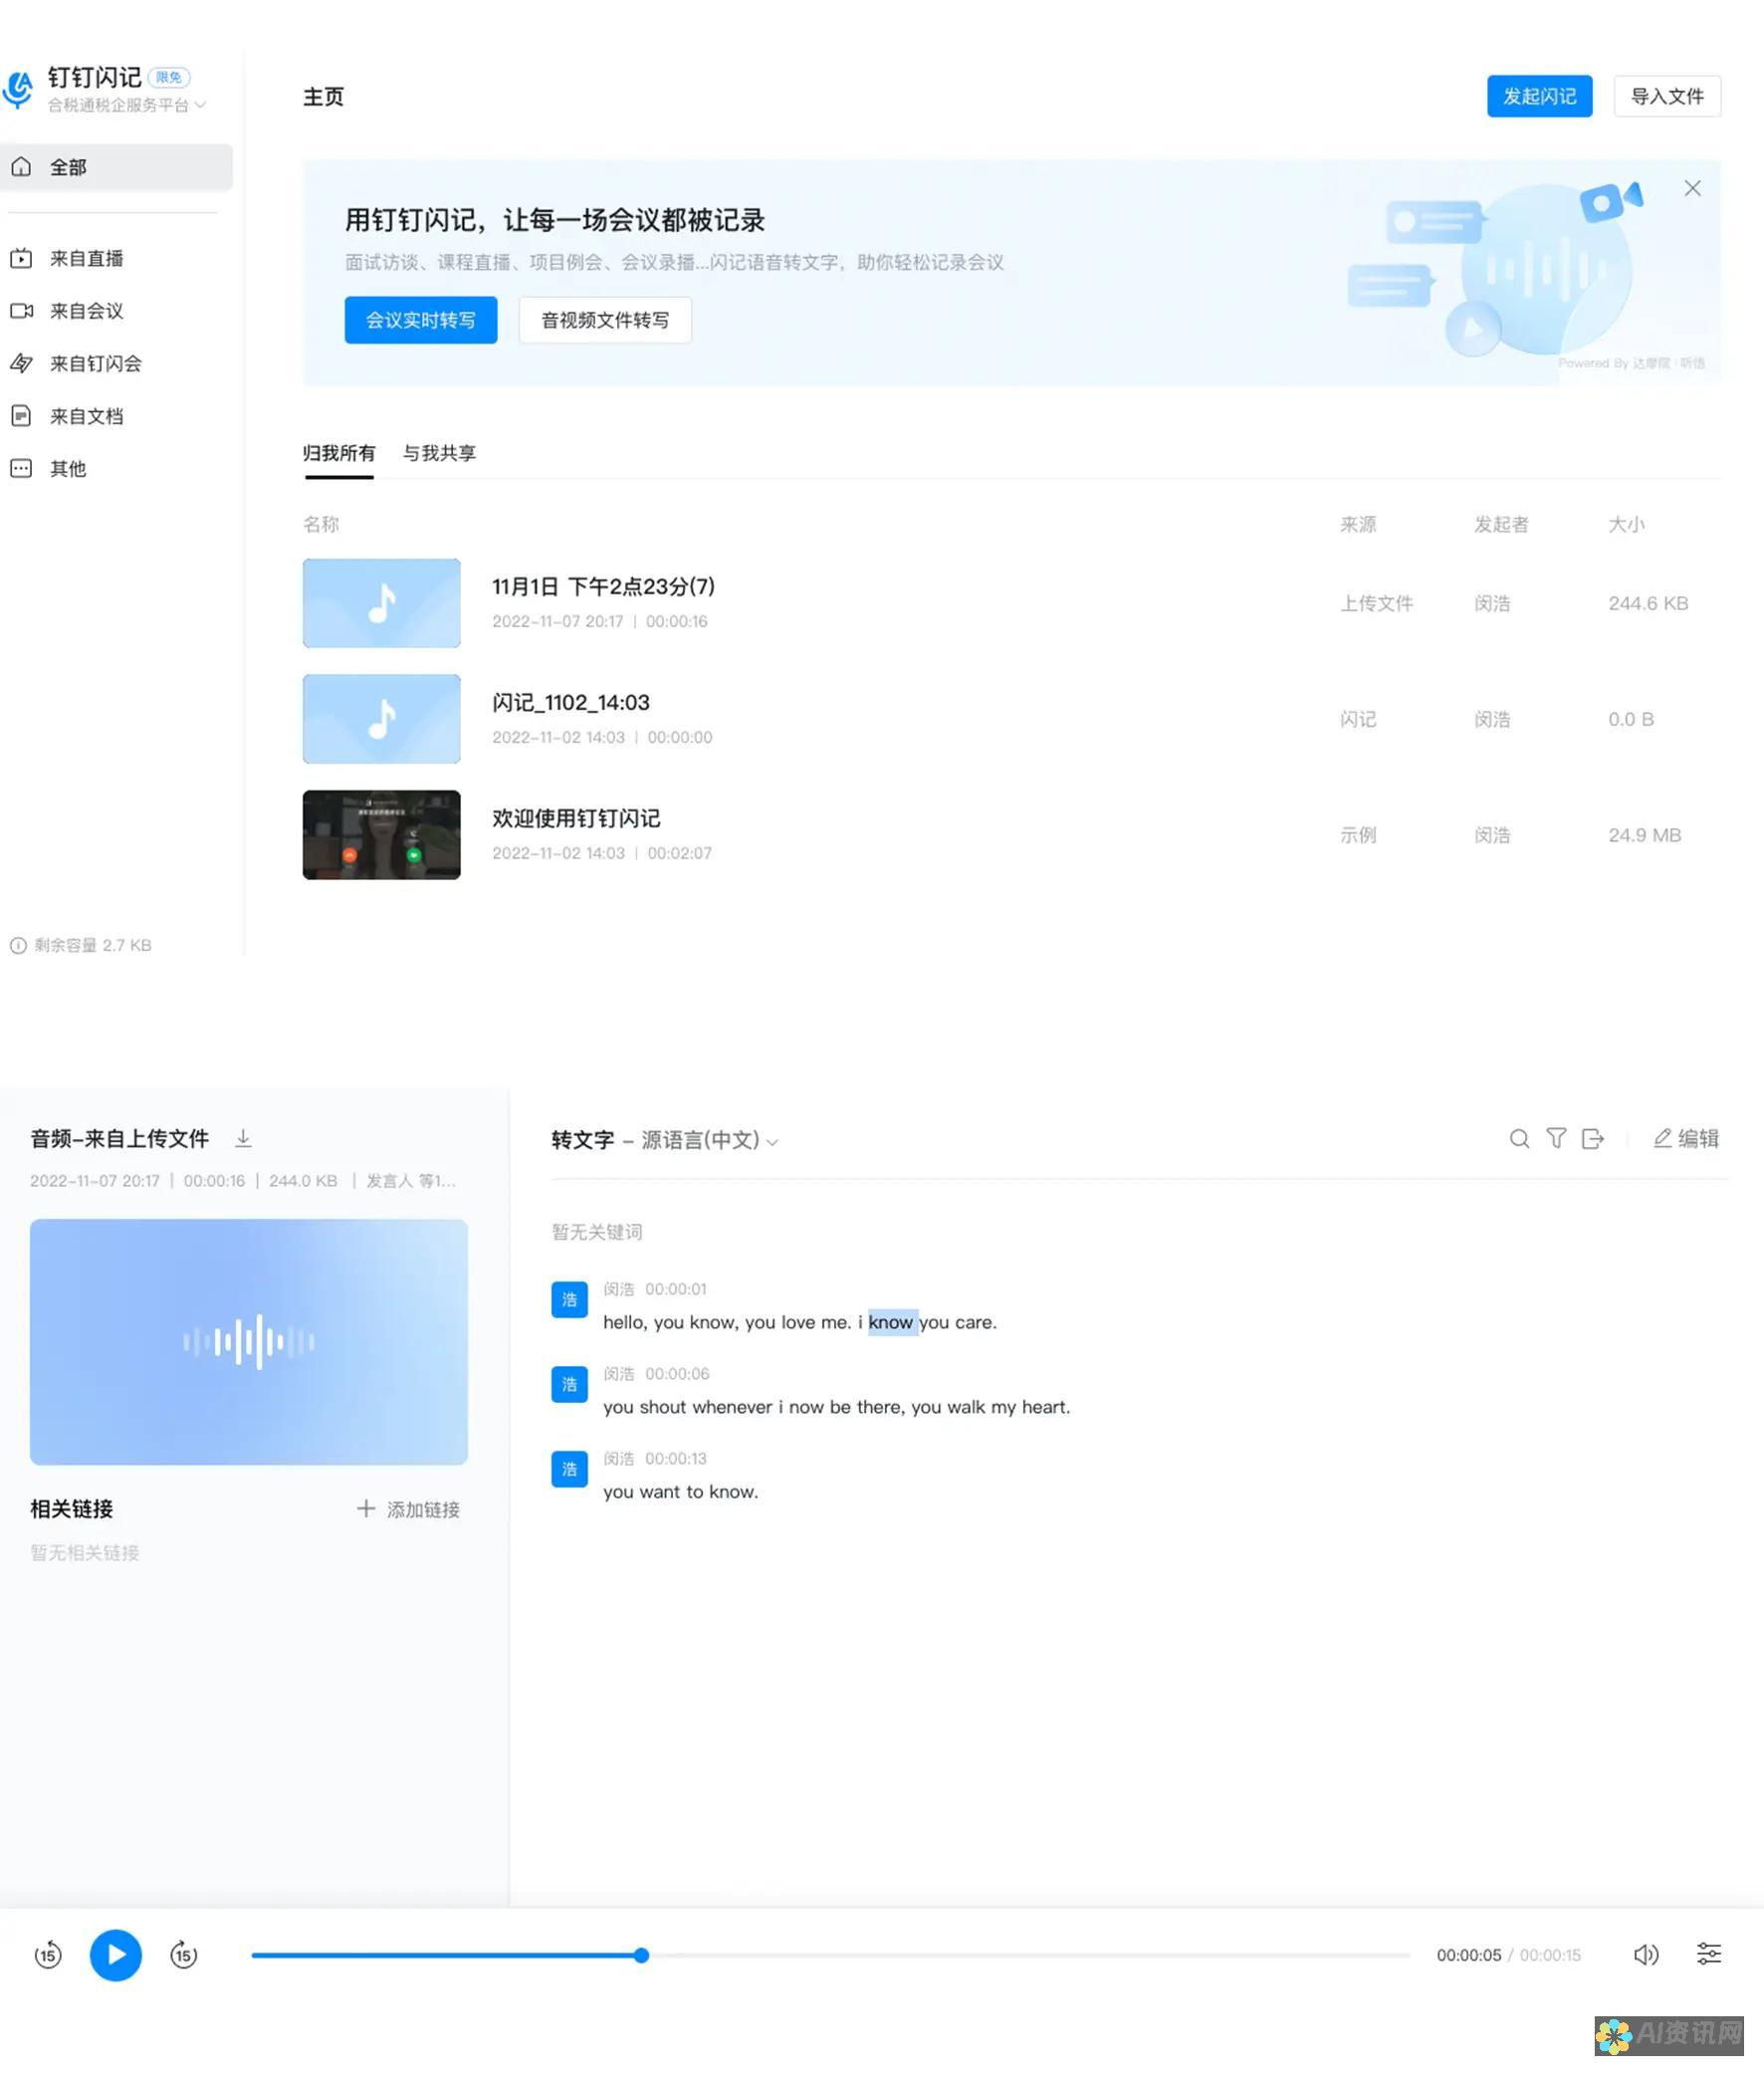
Task: Download the audio file via the download icon
Action: 243,1138
